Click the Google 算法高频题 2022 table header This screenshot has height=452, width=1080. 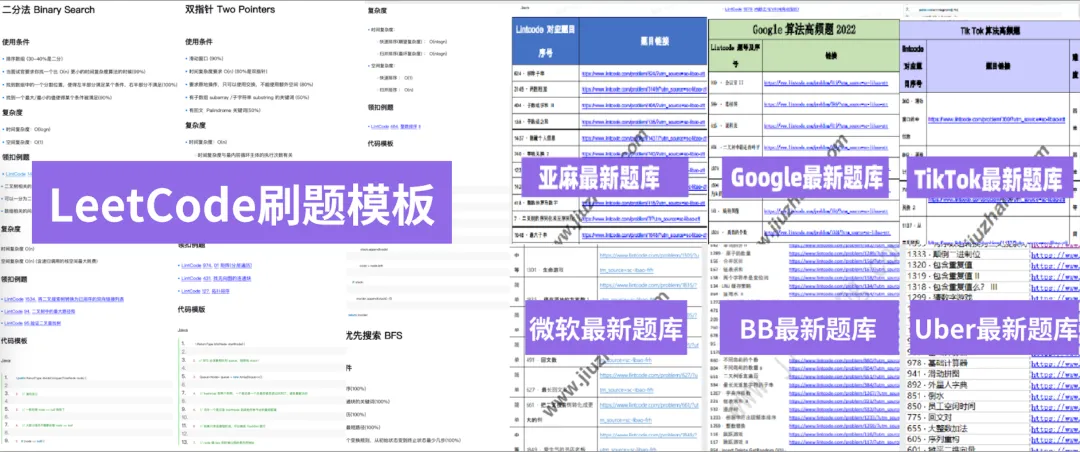tap(803, 28)
